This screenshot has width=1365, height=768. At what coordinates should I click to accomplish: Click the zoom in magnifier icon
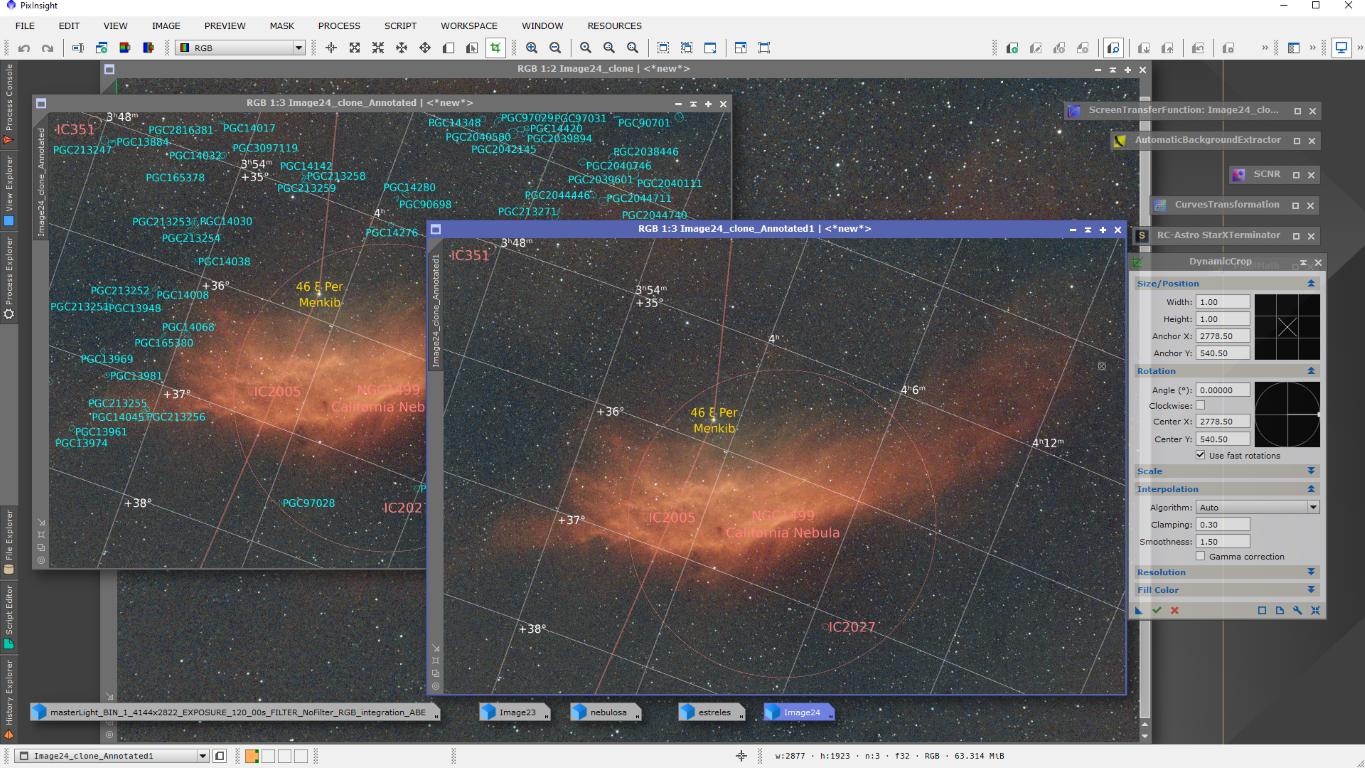point(532,48)
